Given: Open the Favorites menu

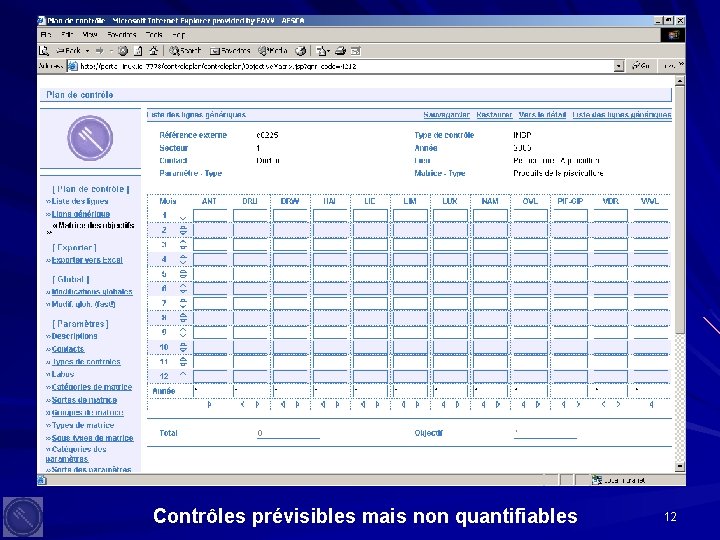Looking at the screenshot, I should [122, 34].
